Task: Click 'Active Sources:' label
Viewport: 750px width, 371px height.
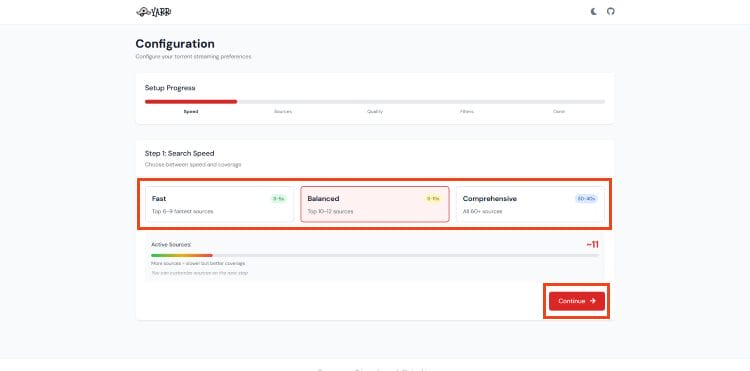Action: click(171, 244)
